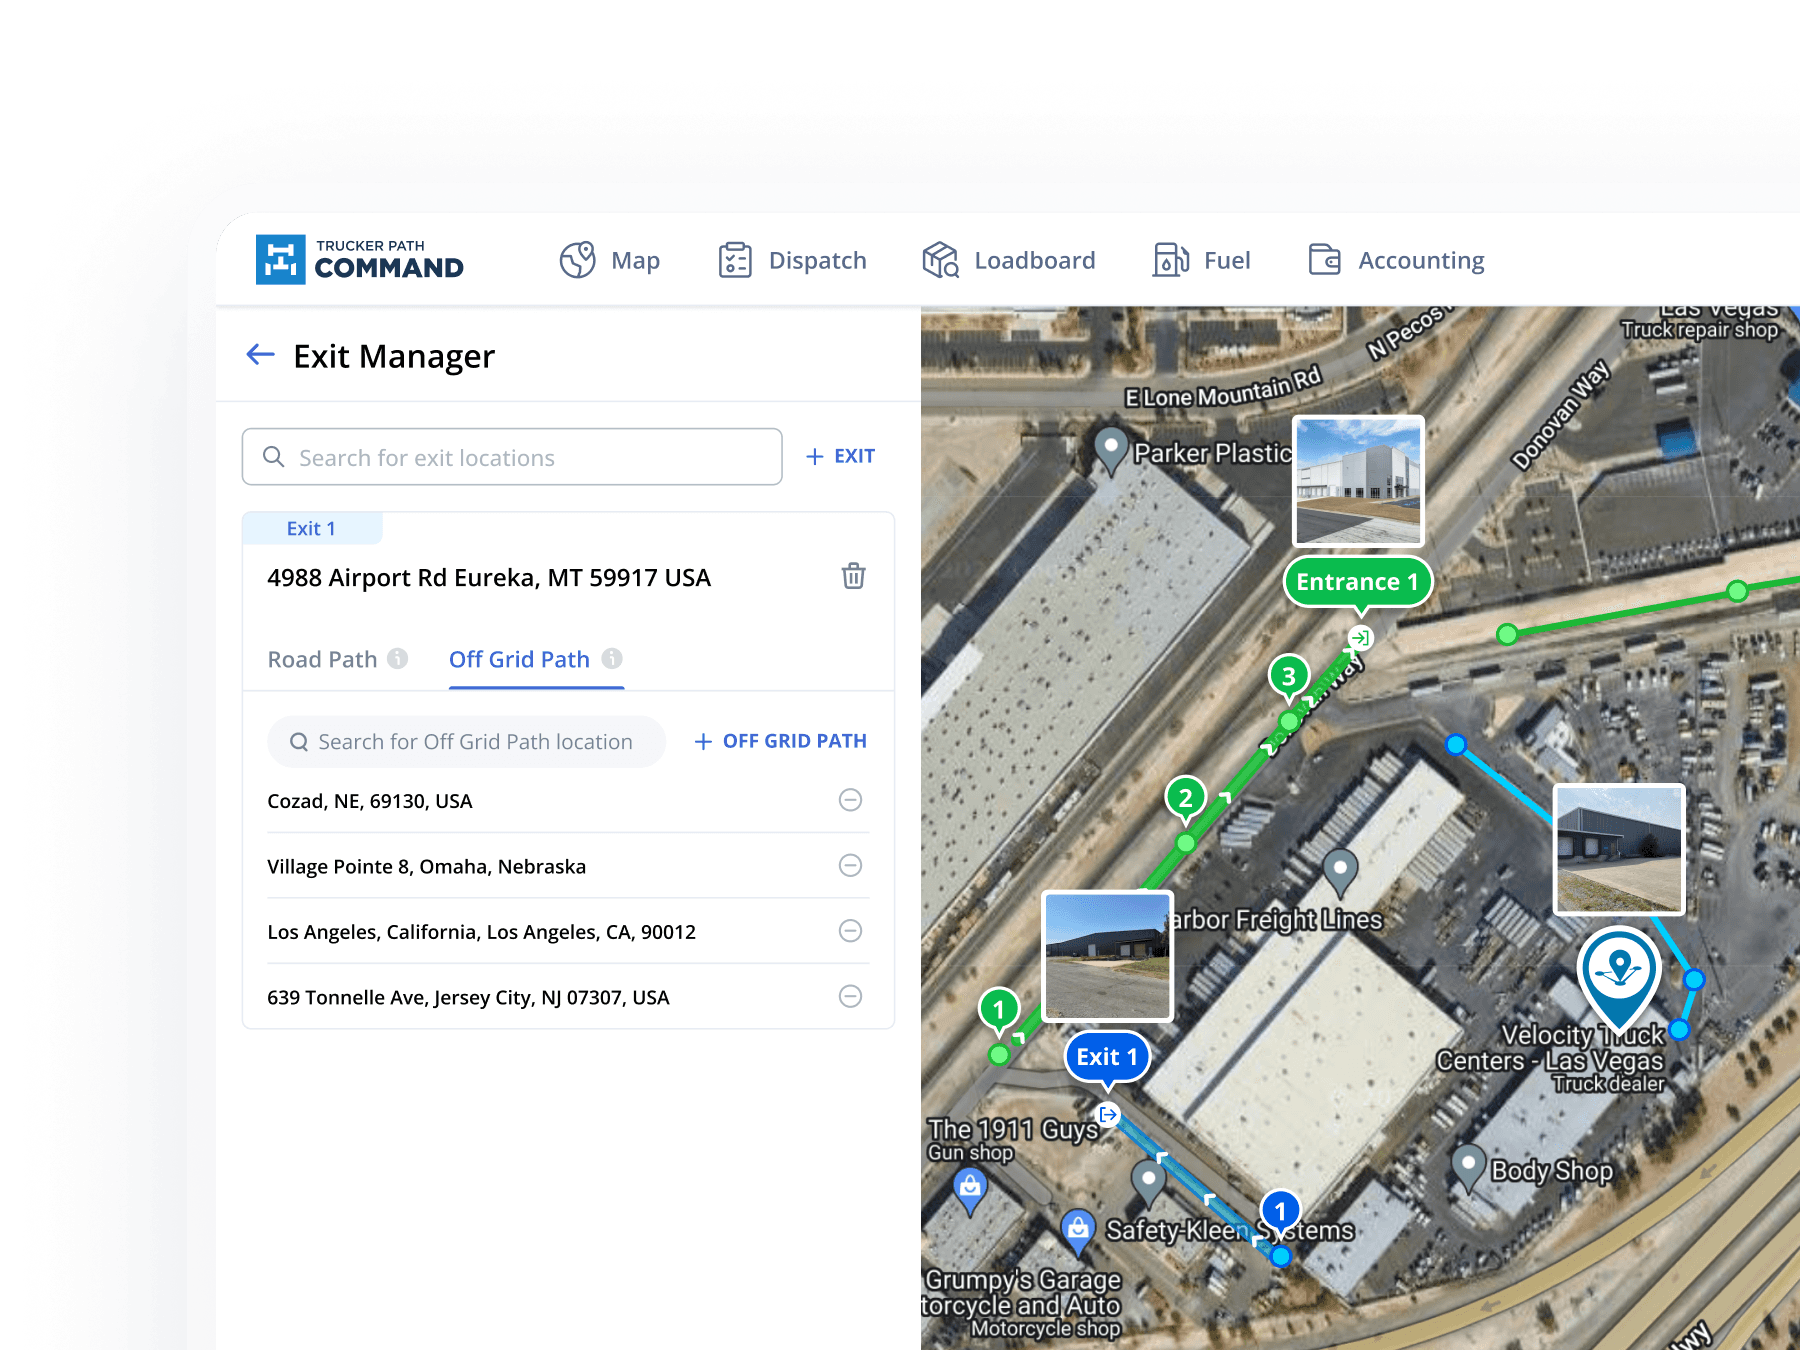
Task: Open the Loadboard menu item
Action: point(1034,260)
